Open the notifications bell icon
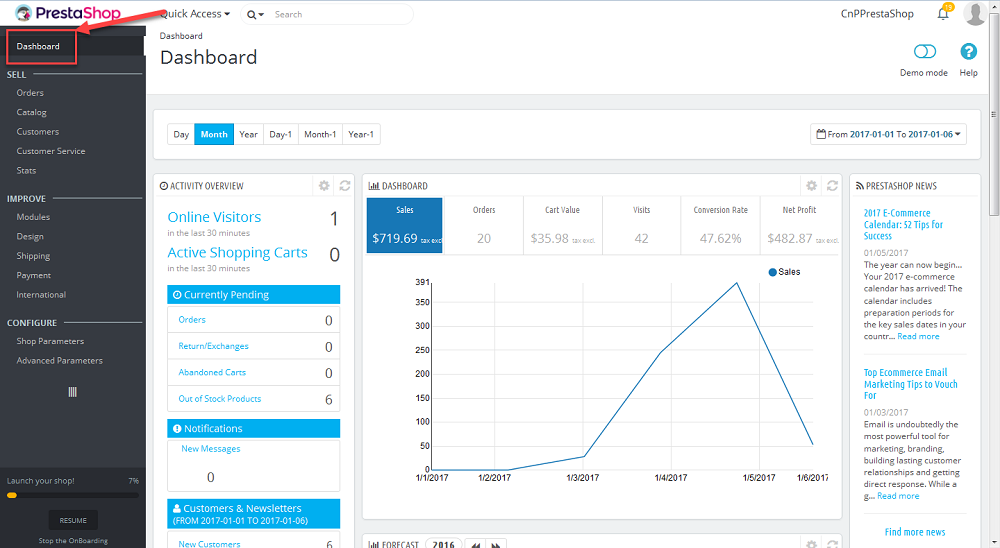Image resolution: width=1000 pixels, height=548 pixels. point(943,13)
